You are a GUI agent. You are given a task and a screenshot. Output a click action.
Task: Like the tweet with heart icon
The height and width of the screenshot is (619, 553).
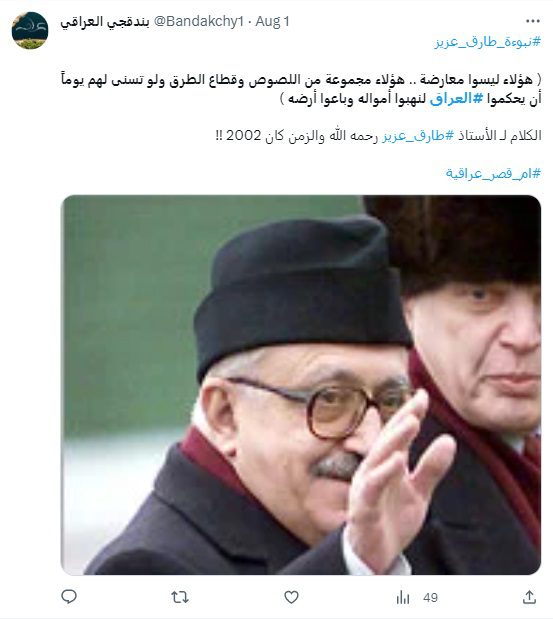click(291, 597)
